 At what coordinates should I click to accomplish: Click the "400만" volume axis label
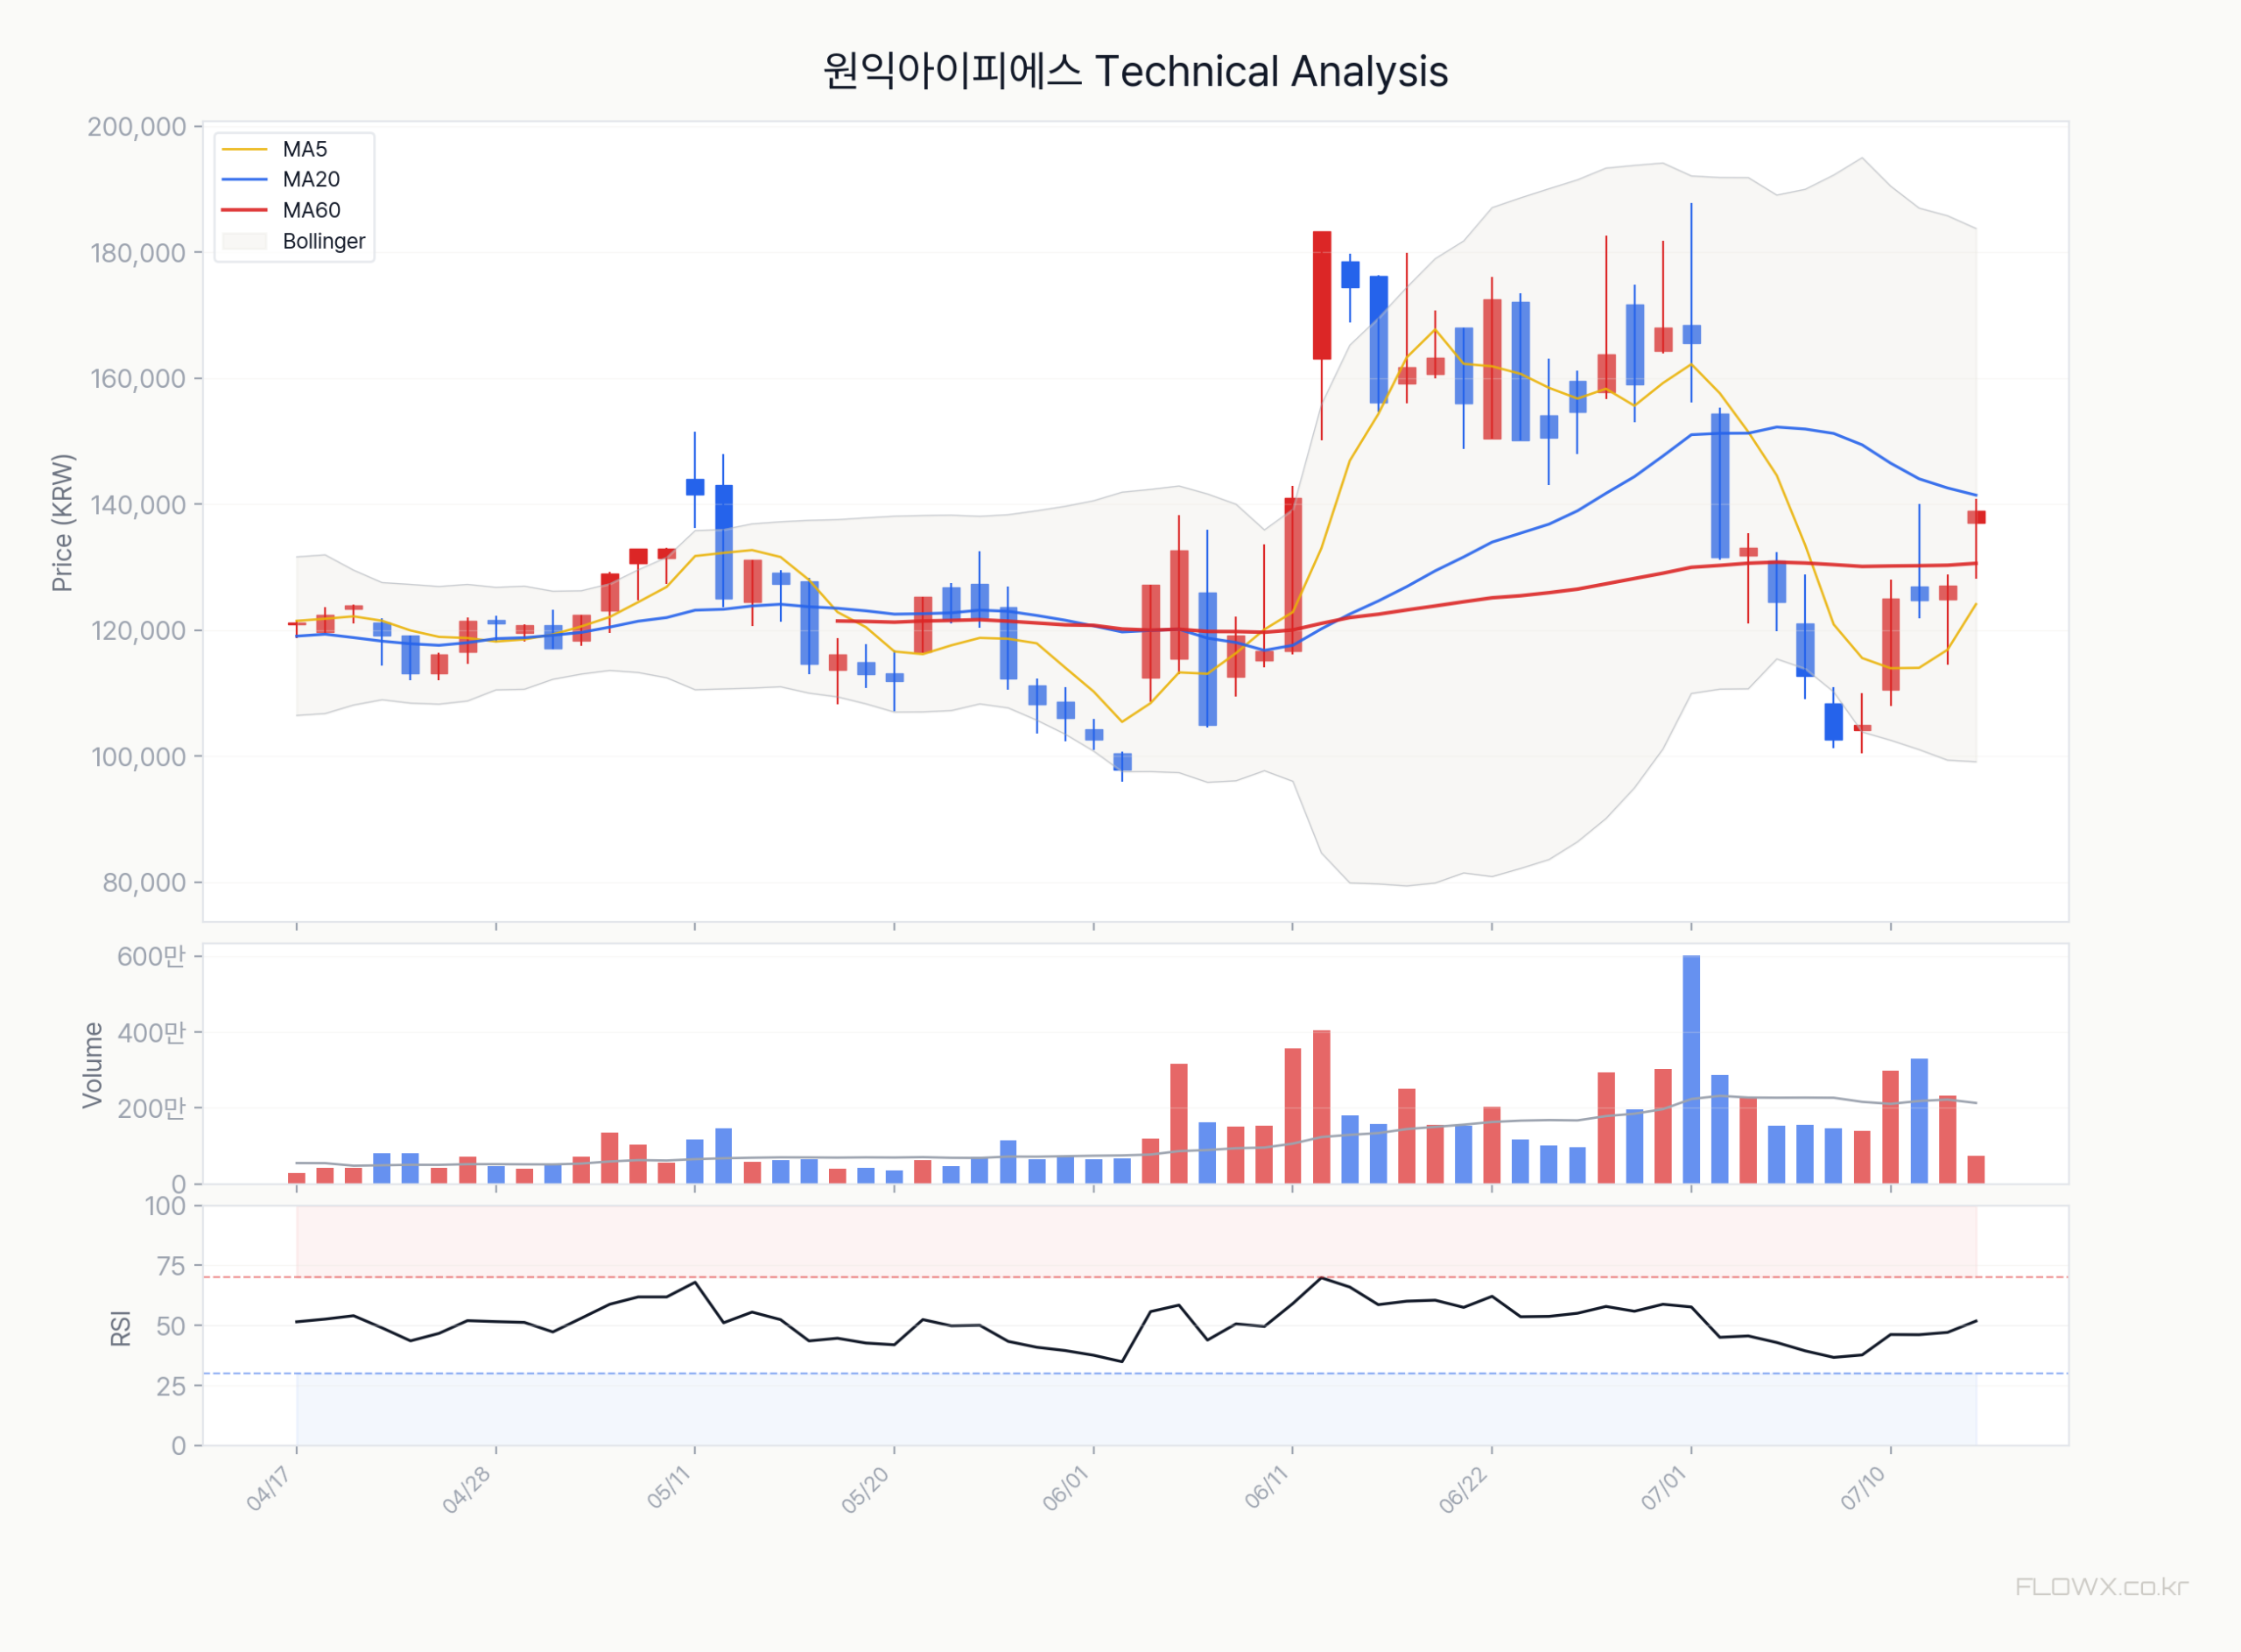pos(151,1032)
